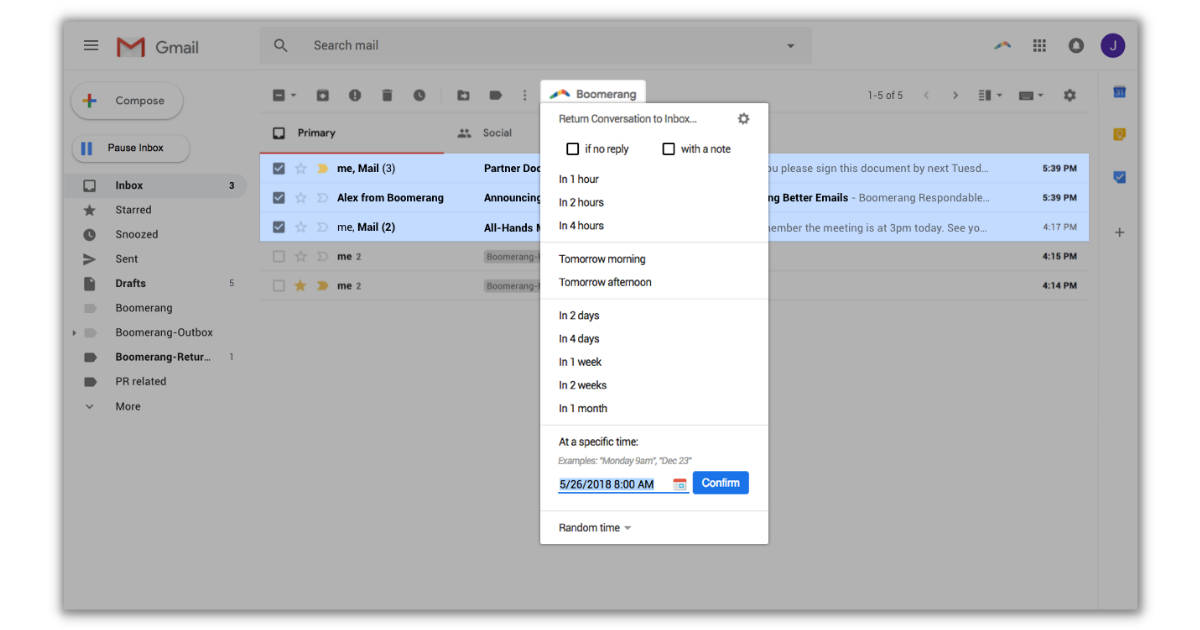Report selected emails as spam
The height and width of the screenshot is (630, 1200).
tap(355, 95)
